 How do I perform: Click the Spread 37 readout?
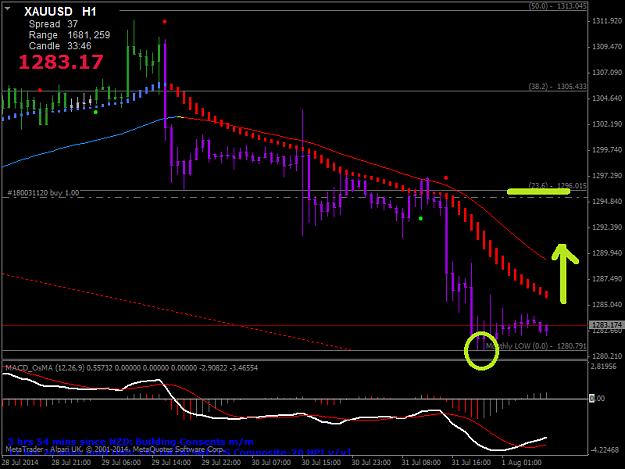[x=53, y=24]
